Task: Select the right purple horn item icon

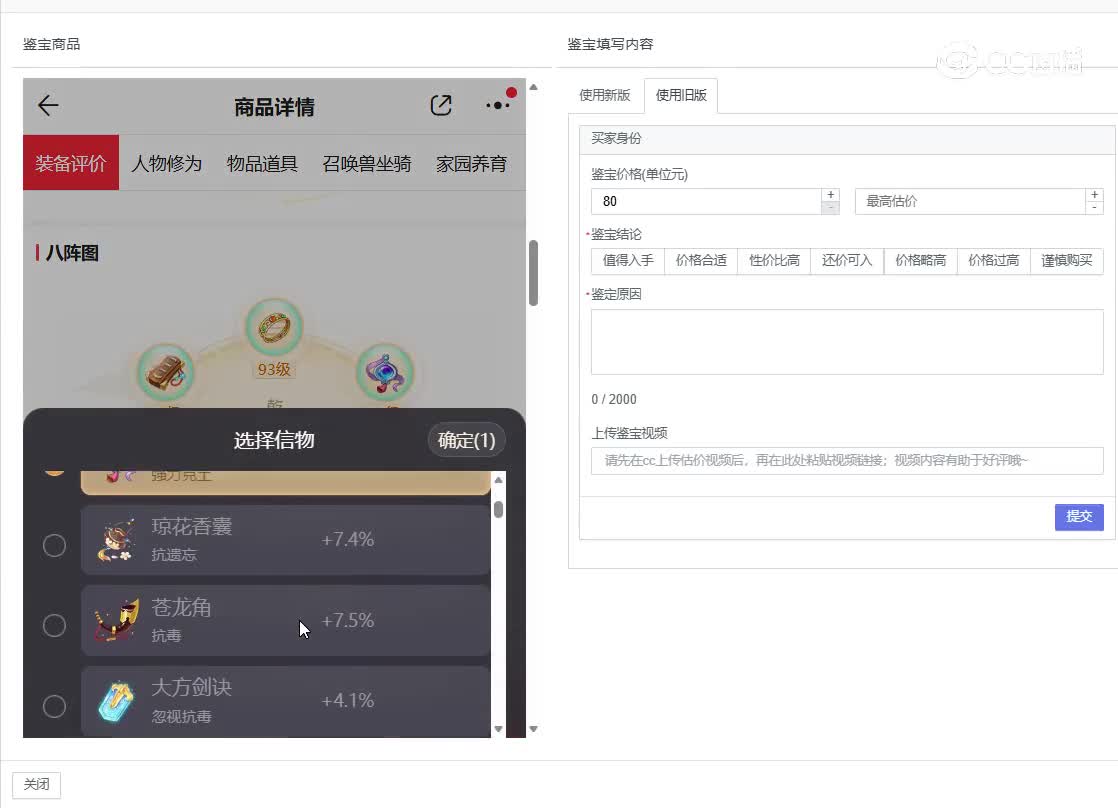Action: coord(384,373)
